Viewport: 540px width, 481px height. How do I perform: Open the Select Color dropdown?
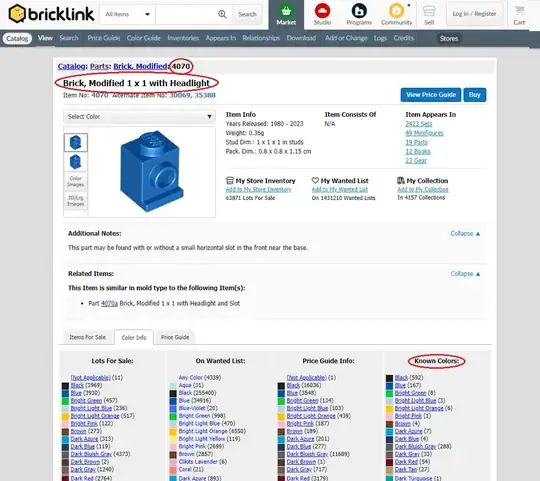click(139, 117)
